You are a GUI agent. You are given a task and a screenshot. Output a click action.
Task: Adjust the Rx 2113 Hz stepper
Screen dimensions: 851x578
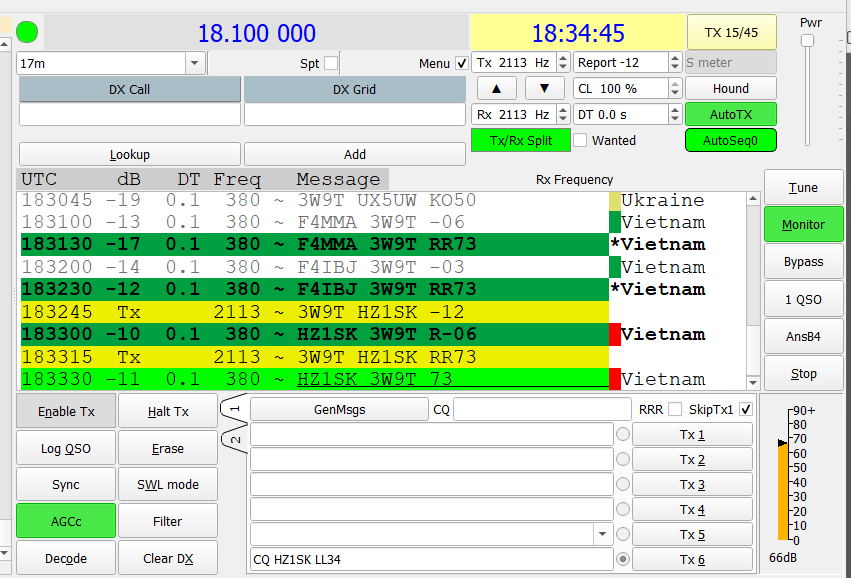(x=563, y=115)
